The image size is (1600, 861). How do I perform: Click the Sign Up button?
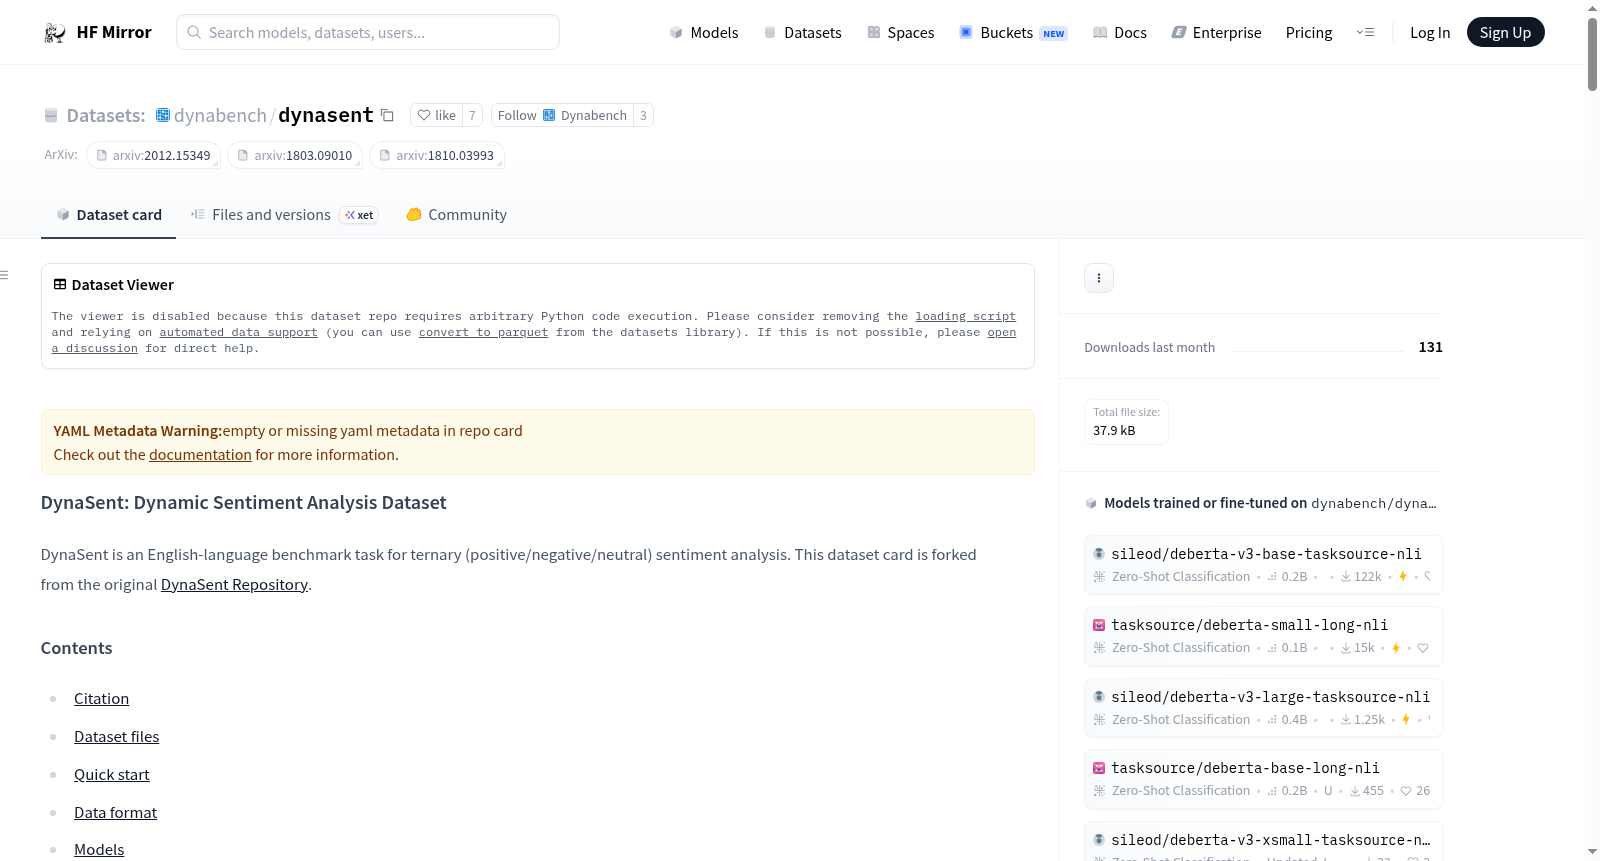[1505, 32]
